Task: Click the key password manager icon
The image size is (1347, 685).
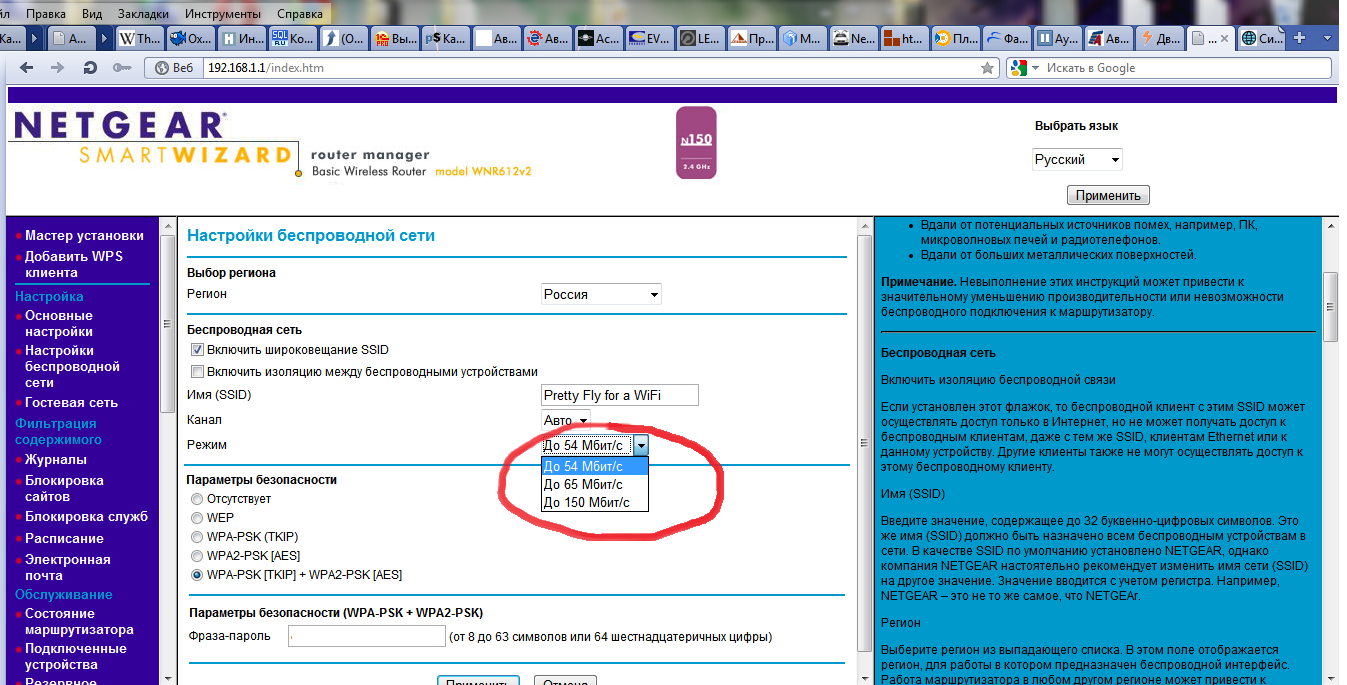Action: 122,68
